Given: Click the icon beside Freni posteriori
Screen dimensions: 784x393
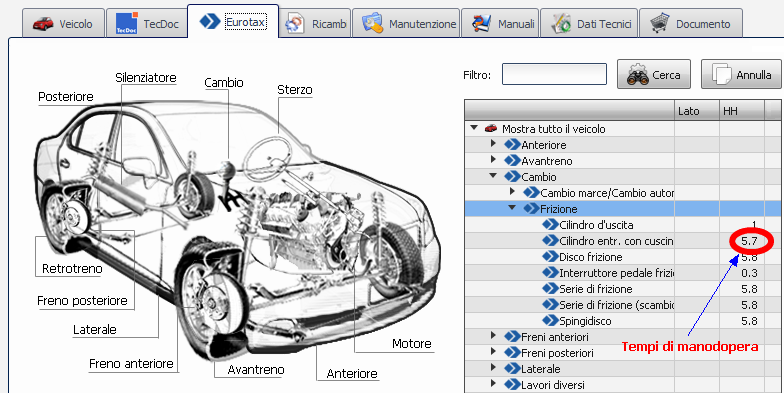Looking at the screenshot, I should click(x=512, y=353).
